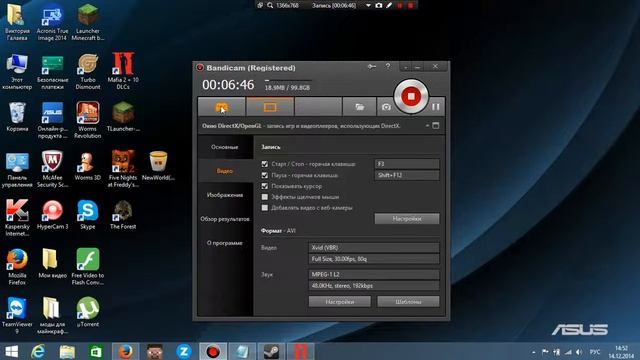Select the screen rectangle recording mode
The image size is (640, 360).
270,107
